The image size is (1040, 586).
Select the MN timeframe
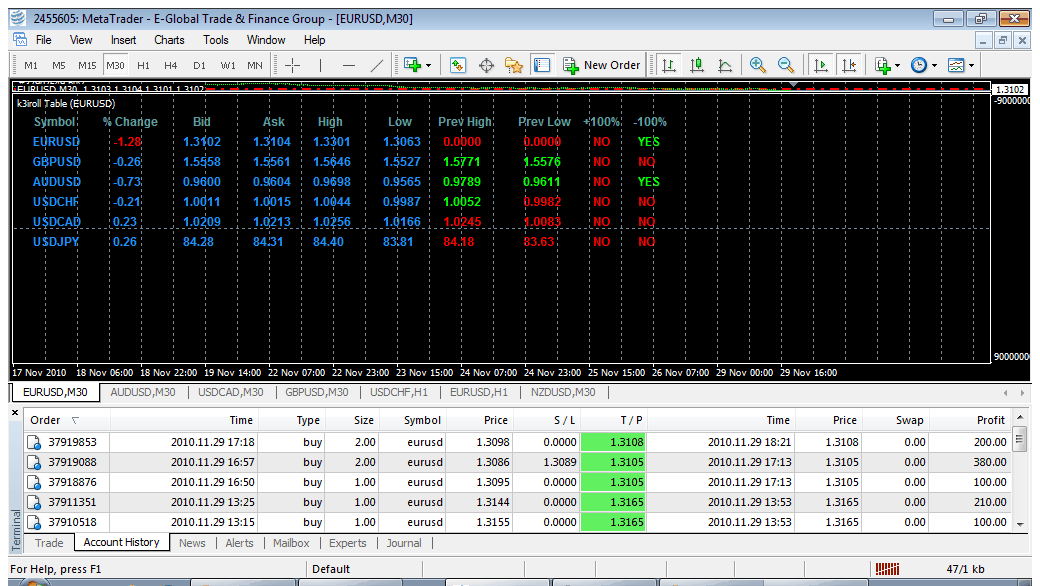click(x=255, y=66)
